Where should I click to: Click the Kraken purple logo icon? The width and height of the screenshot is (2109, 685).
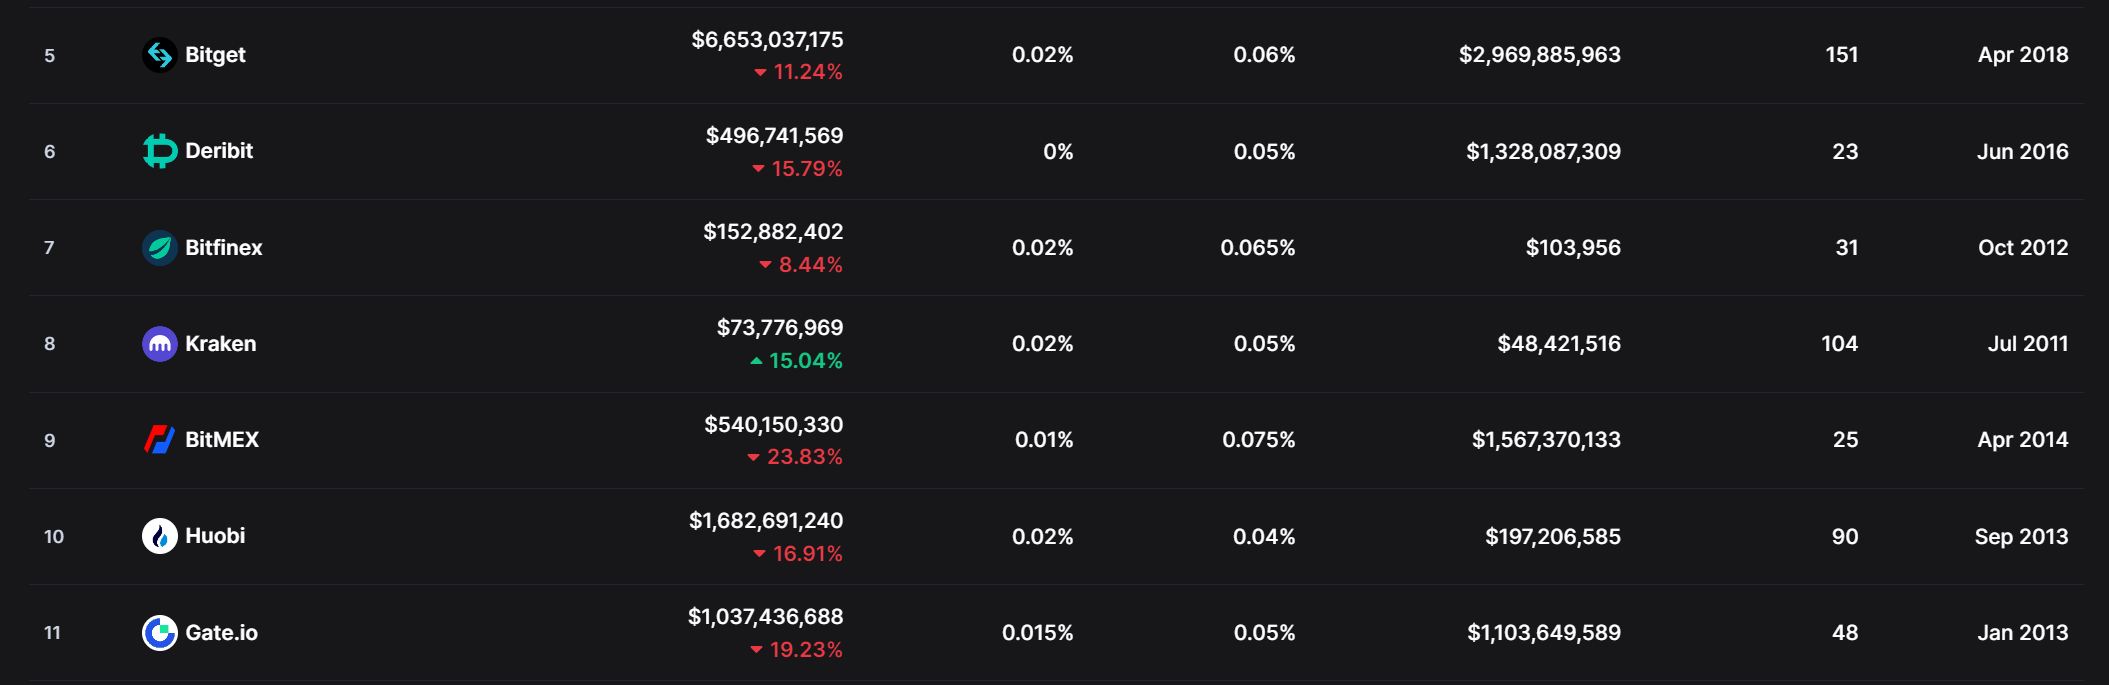(x=159, y=344)
